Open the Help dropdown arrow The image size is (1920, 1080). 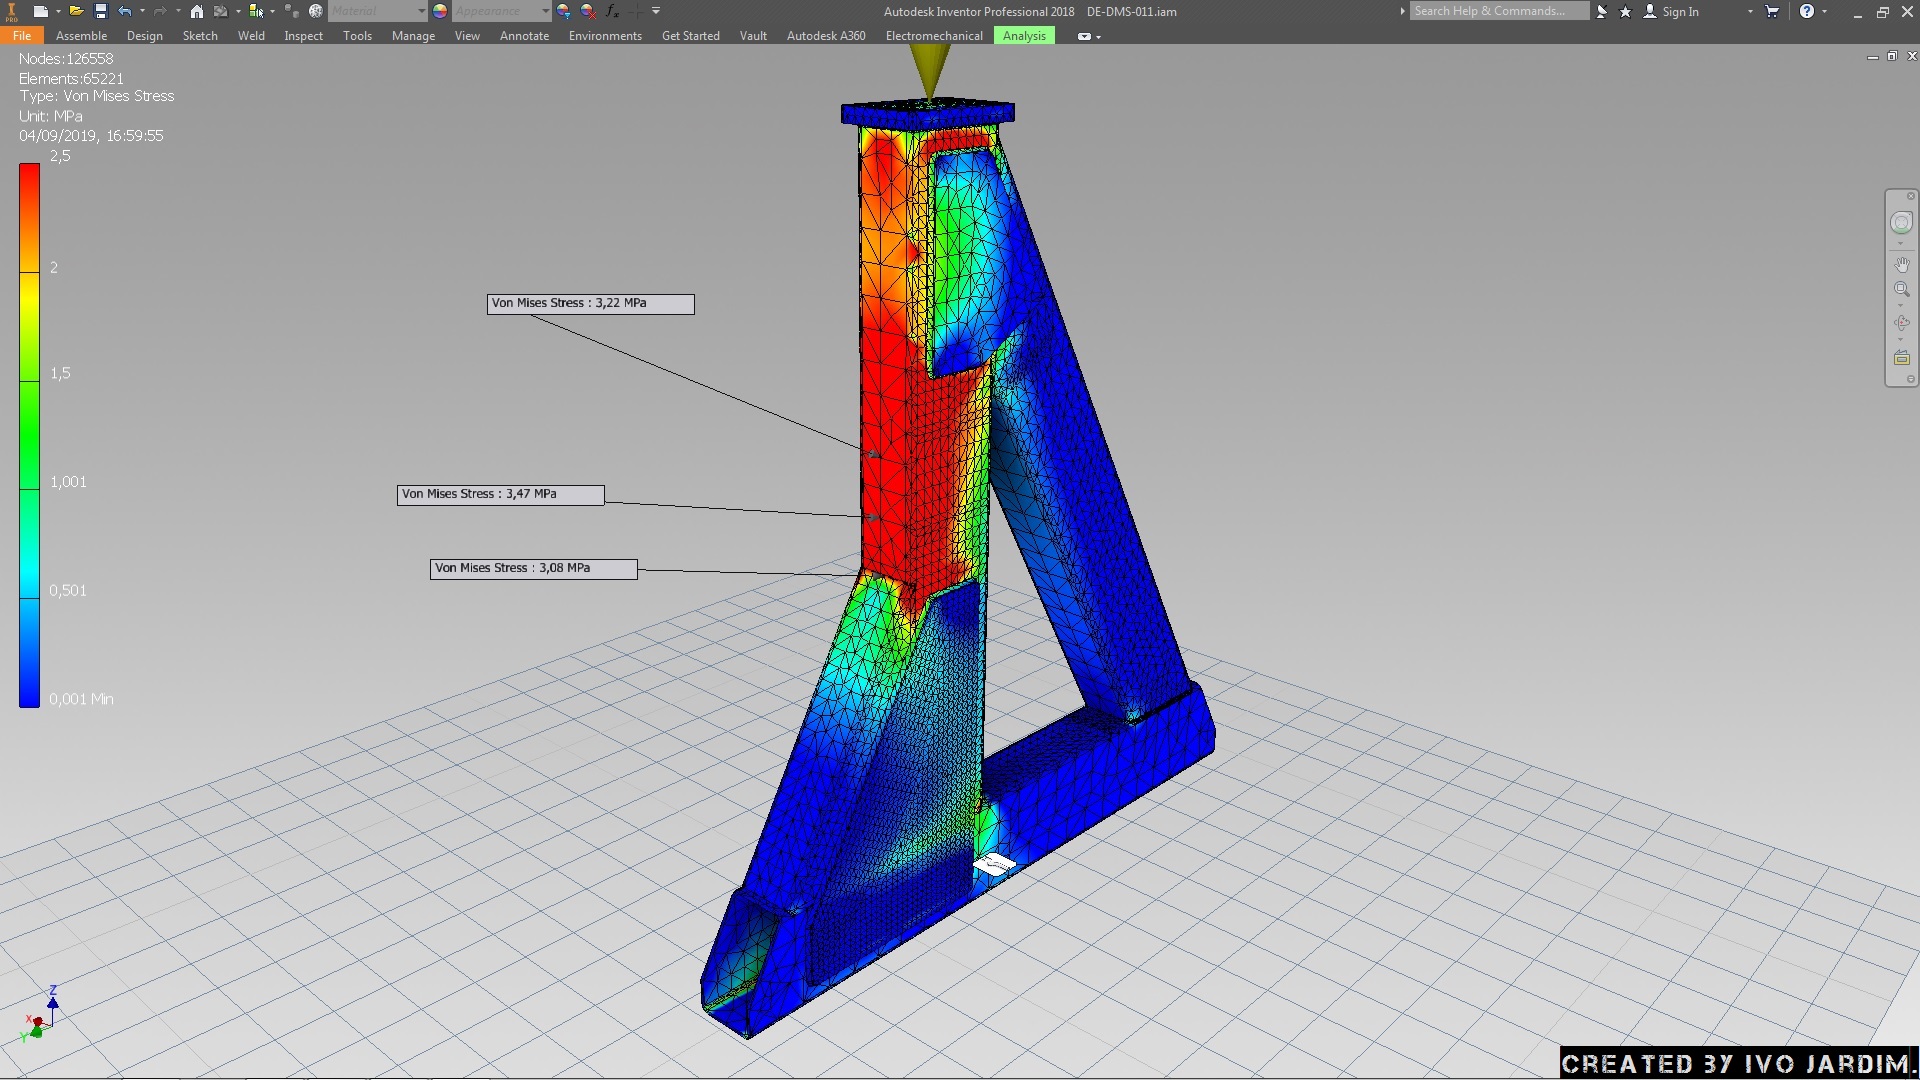(1825, 11)
